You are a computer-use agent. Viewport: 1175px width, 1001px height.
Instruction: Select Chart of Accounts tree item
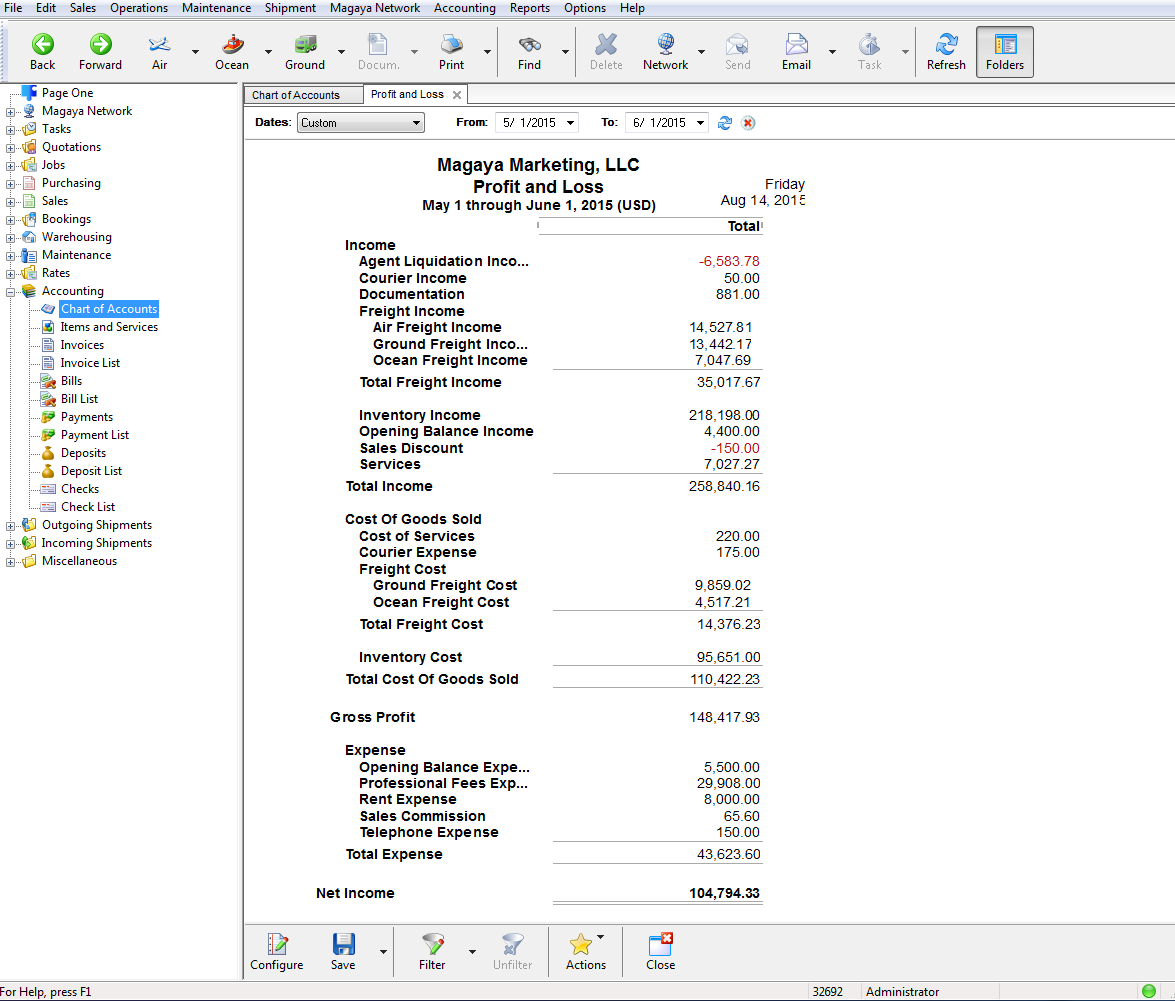tap(109, 309)
